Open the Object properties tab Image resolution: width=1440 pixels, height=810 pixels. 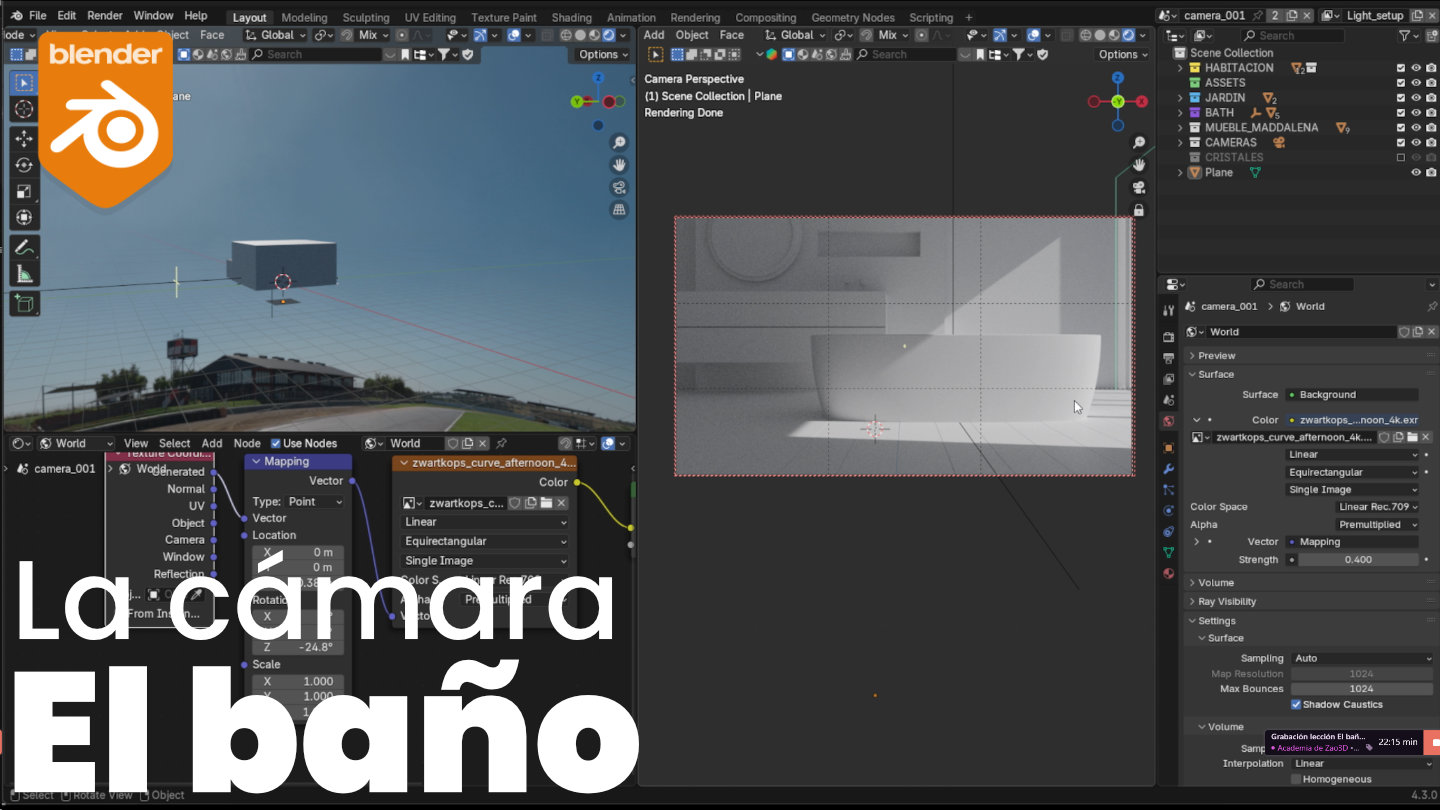(x=1168, y=447)
